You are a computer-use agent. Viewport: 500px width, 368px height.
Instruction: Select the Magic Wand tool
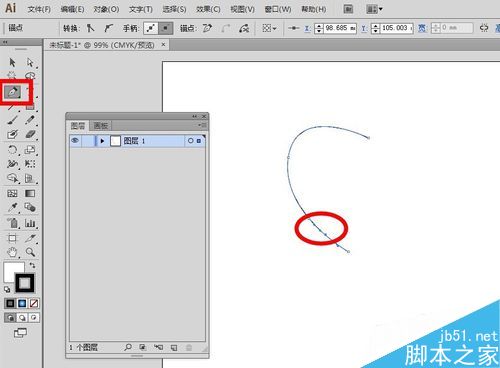pyautogui.click(x=12, y=75)
